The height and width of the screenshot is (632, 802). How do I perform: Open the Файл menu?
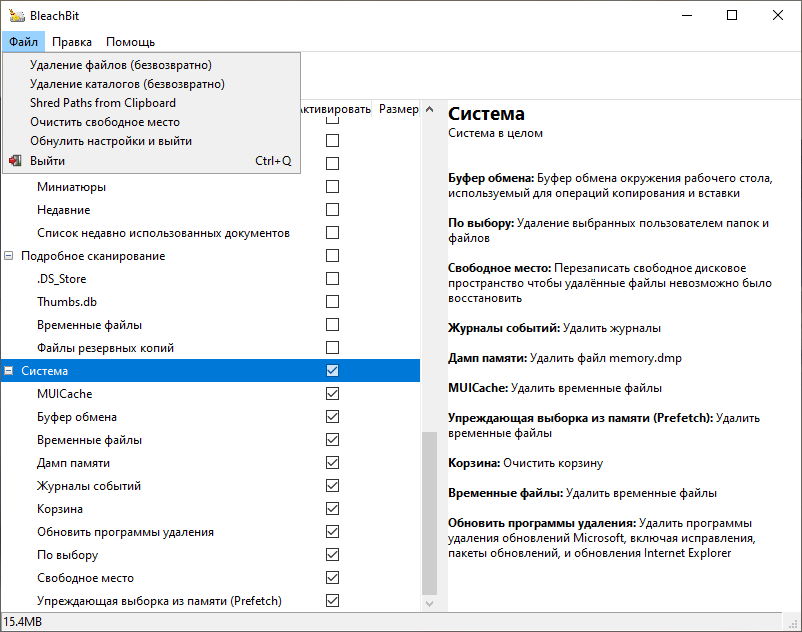point(24,42)
